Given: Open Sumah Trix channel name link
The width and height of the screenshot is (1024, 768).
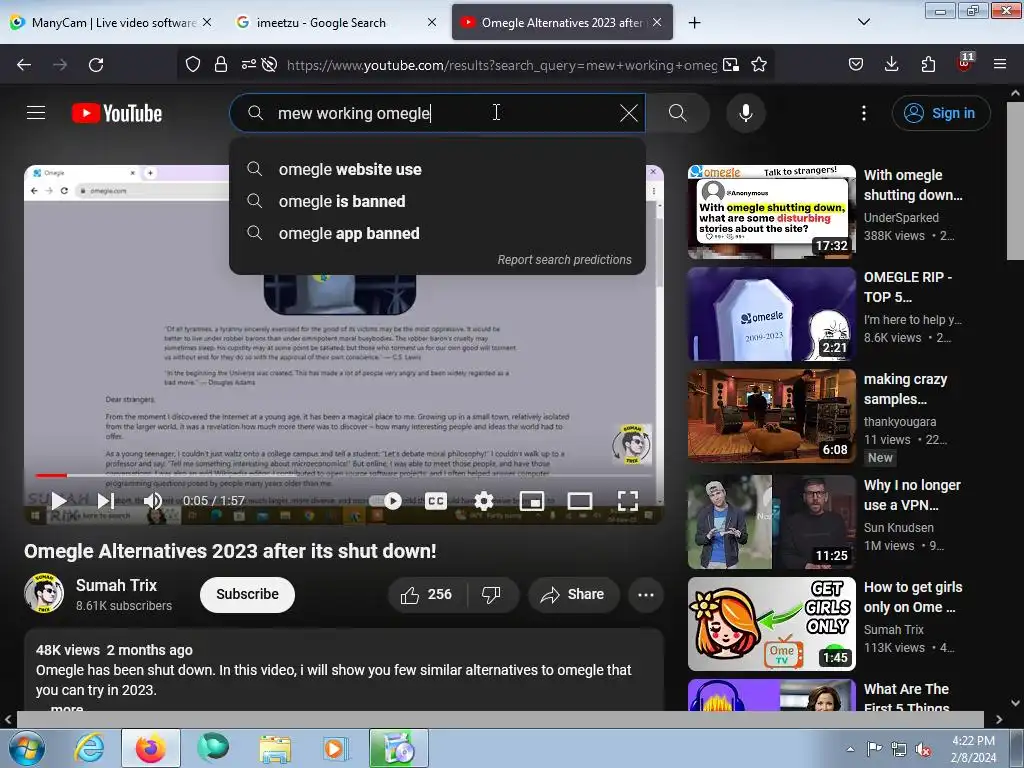Looking at the screenshot, I should (116, 585).
